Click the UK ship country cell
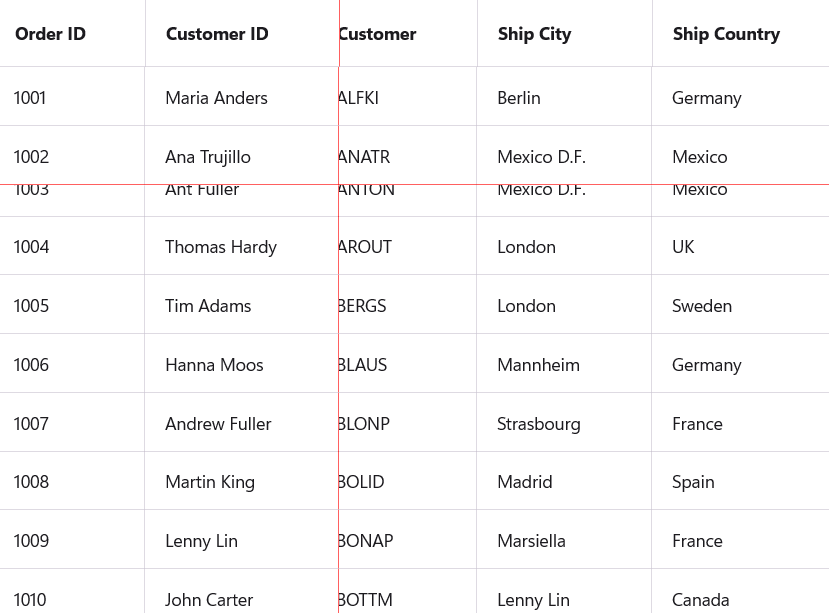 coord(683,247)
